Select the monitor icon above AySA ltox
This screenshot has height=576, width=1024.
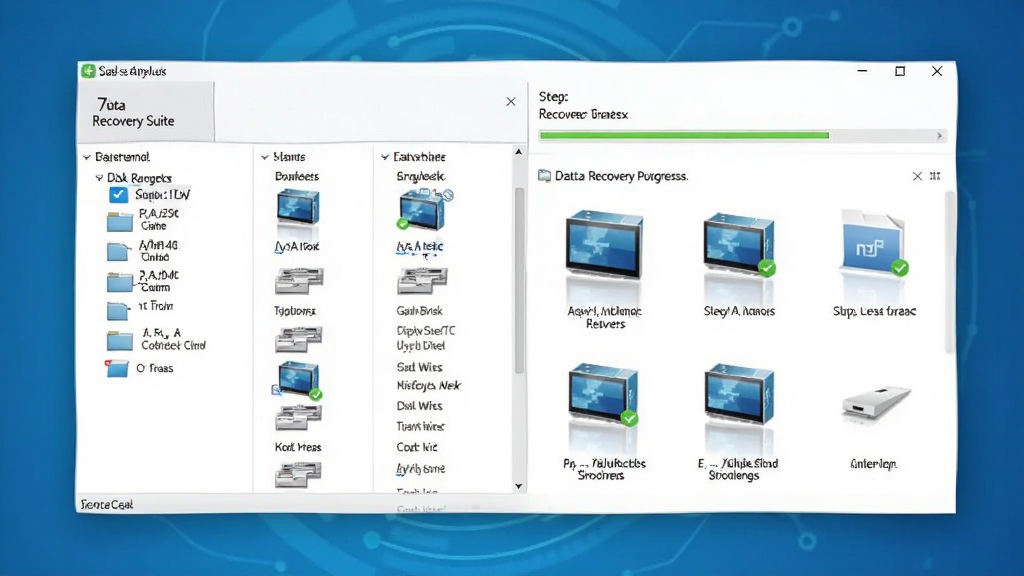tap(298, 209)
